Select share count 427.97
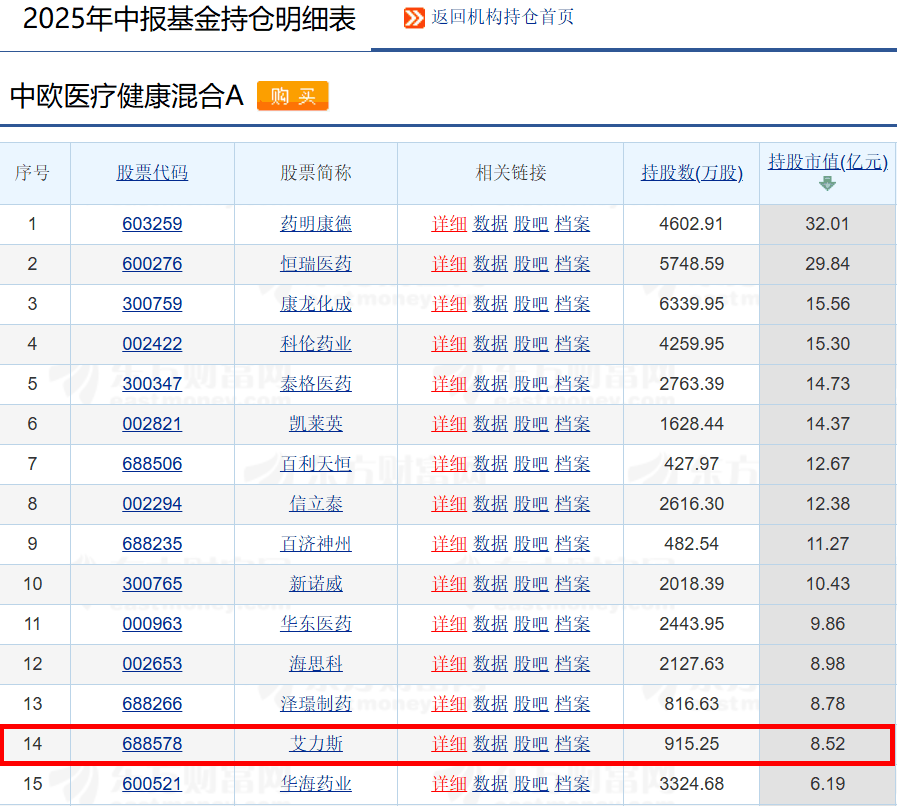The width and height of the screenshot is (897, 806). (692, 464)
